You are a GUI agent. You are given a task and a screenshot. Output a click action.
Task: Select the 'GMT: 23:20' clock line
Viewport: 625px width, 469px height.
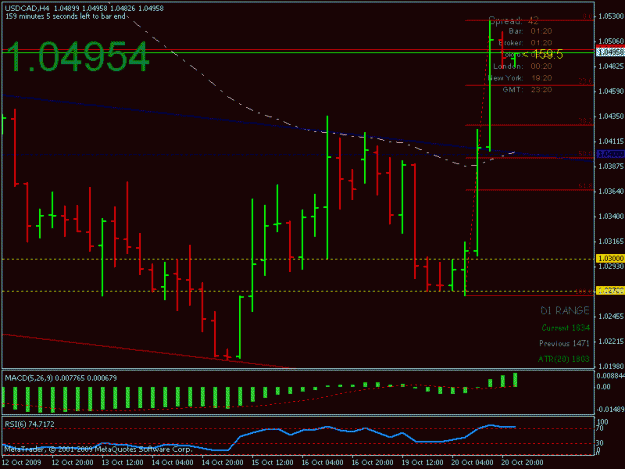pos(527,89)
